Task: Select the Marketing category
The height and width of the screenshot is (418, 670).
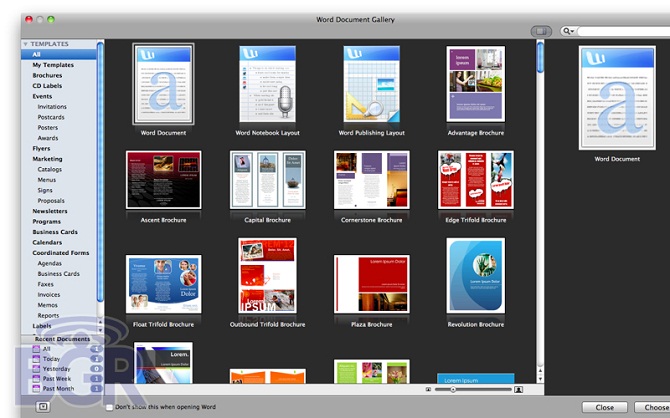Action: pyautogui.click(x=47, y=159)
